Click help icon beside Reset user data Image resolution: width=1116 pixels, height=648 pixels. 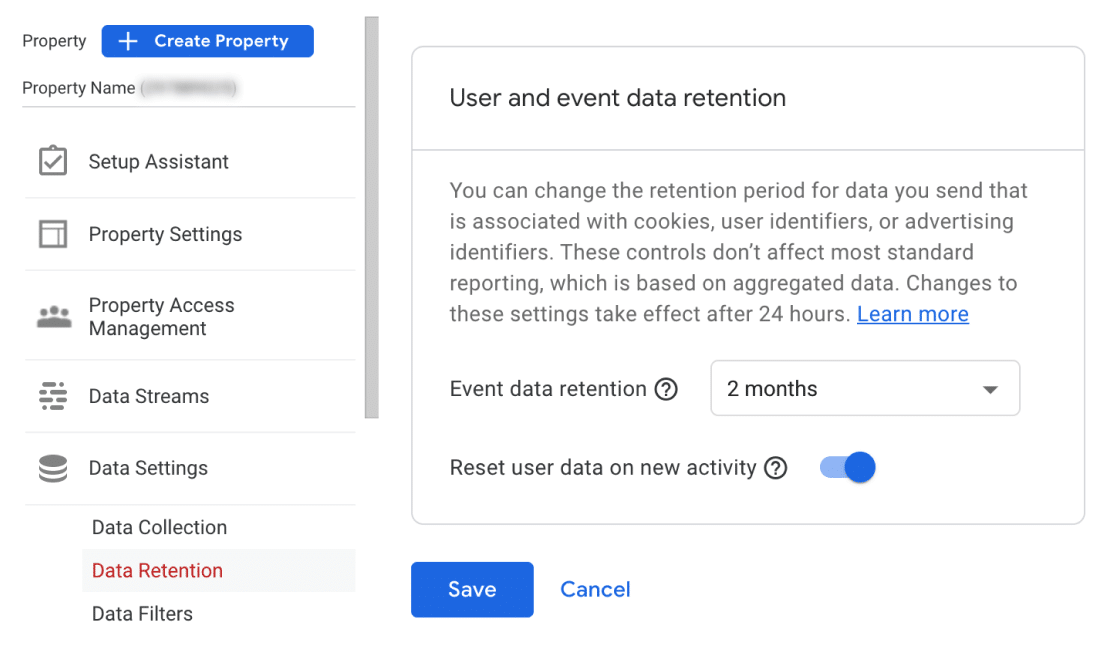click(x=775, y=467)
